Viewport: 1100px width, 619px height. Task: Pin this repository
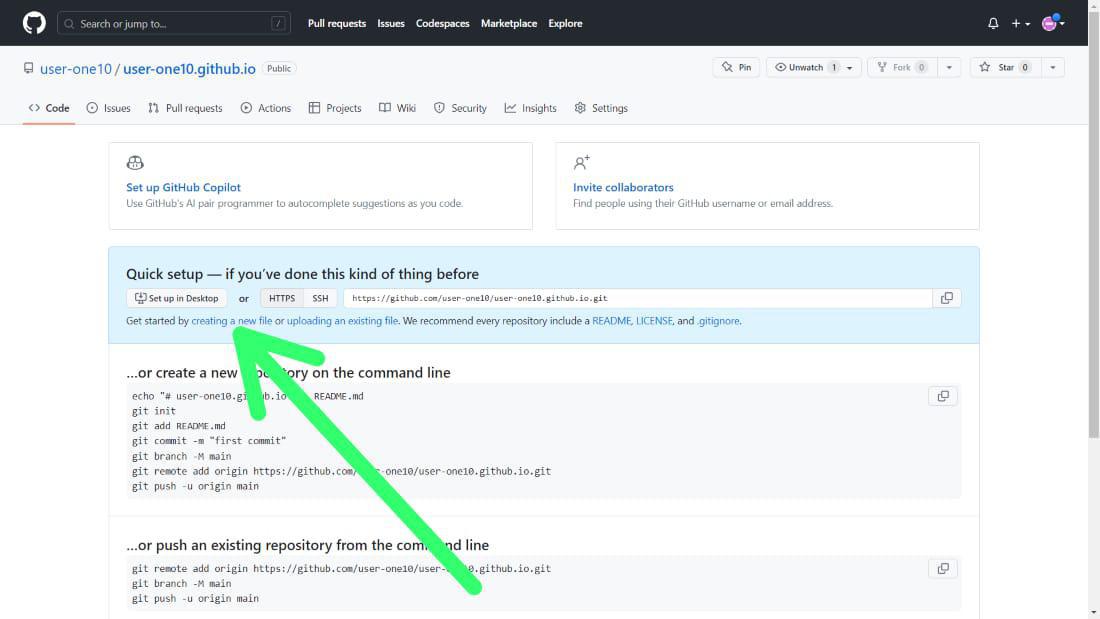pos(736,67)
